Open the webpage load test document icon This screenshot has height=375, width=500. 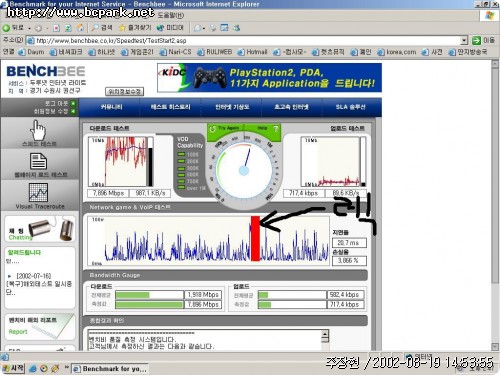38,161
